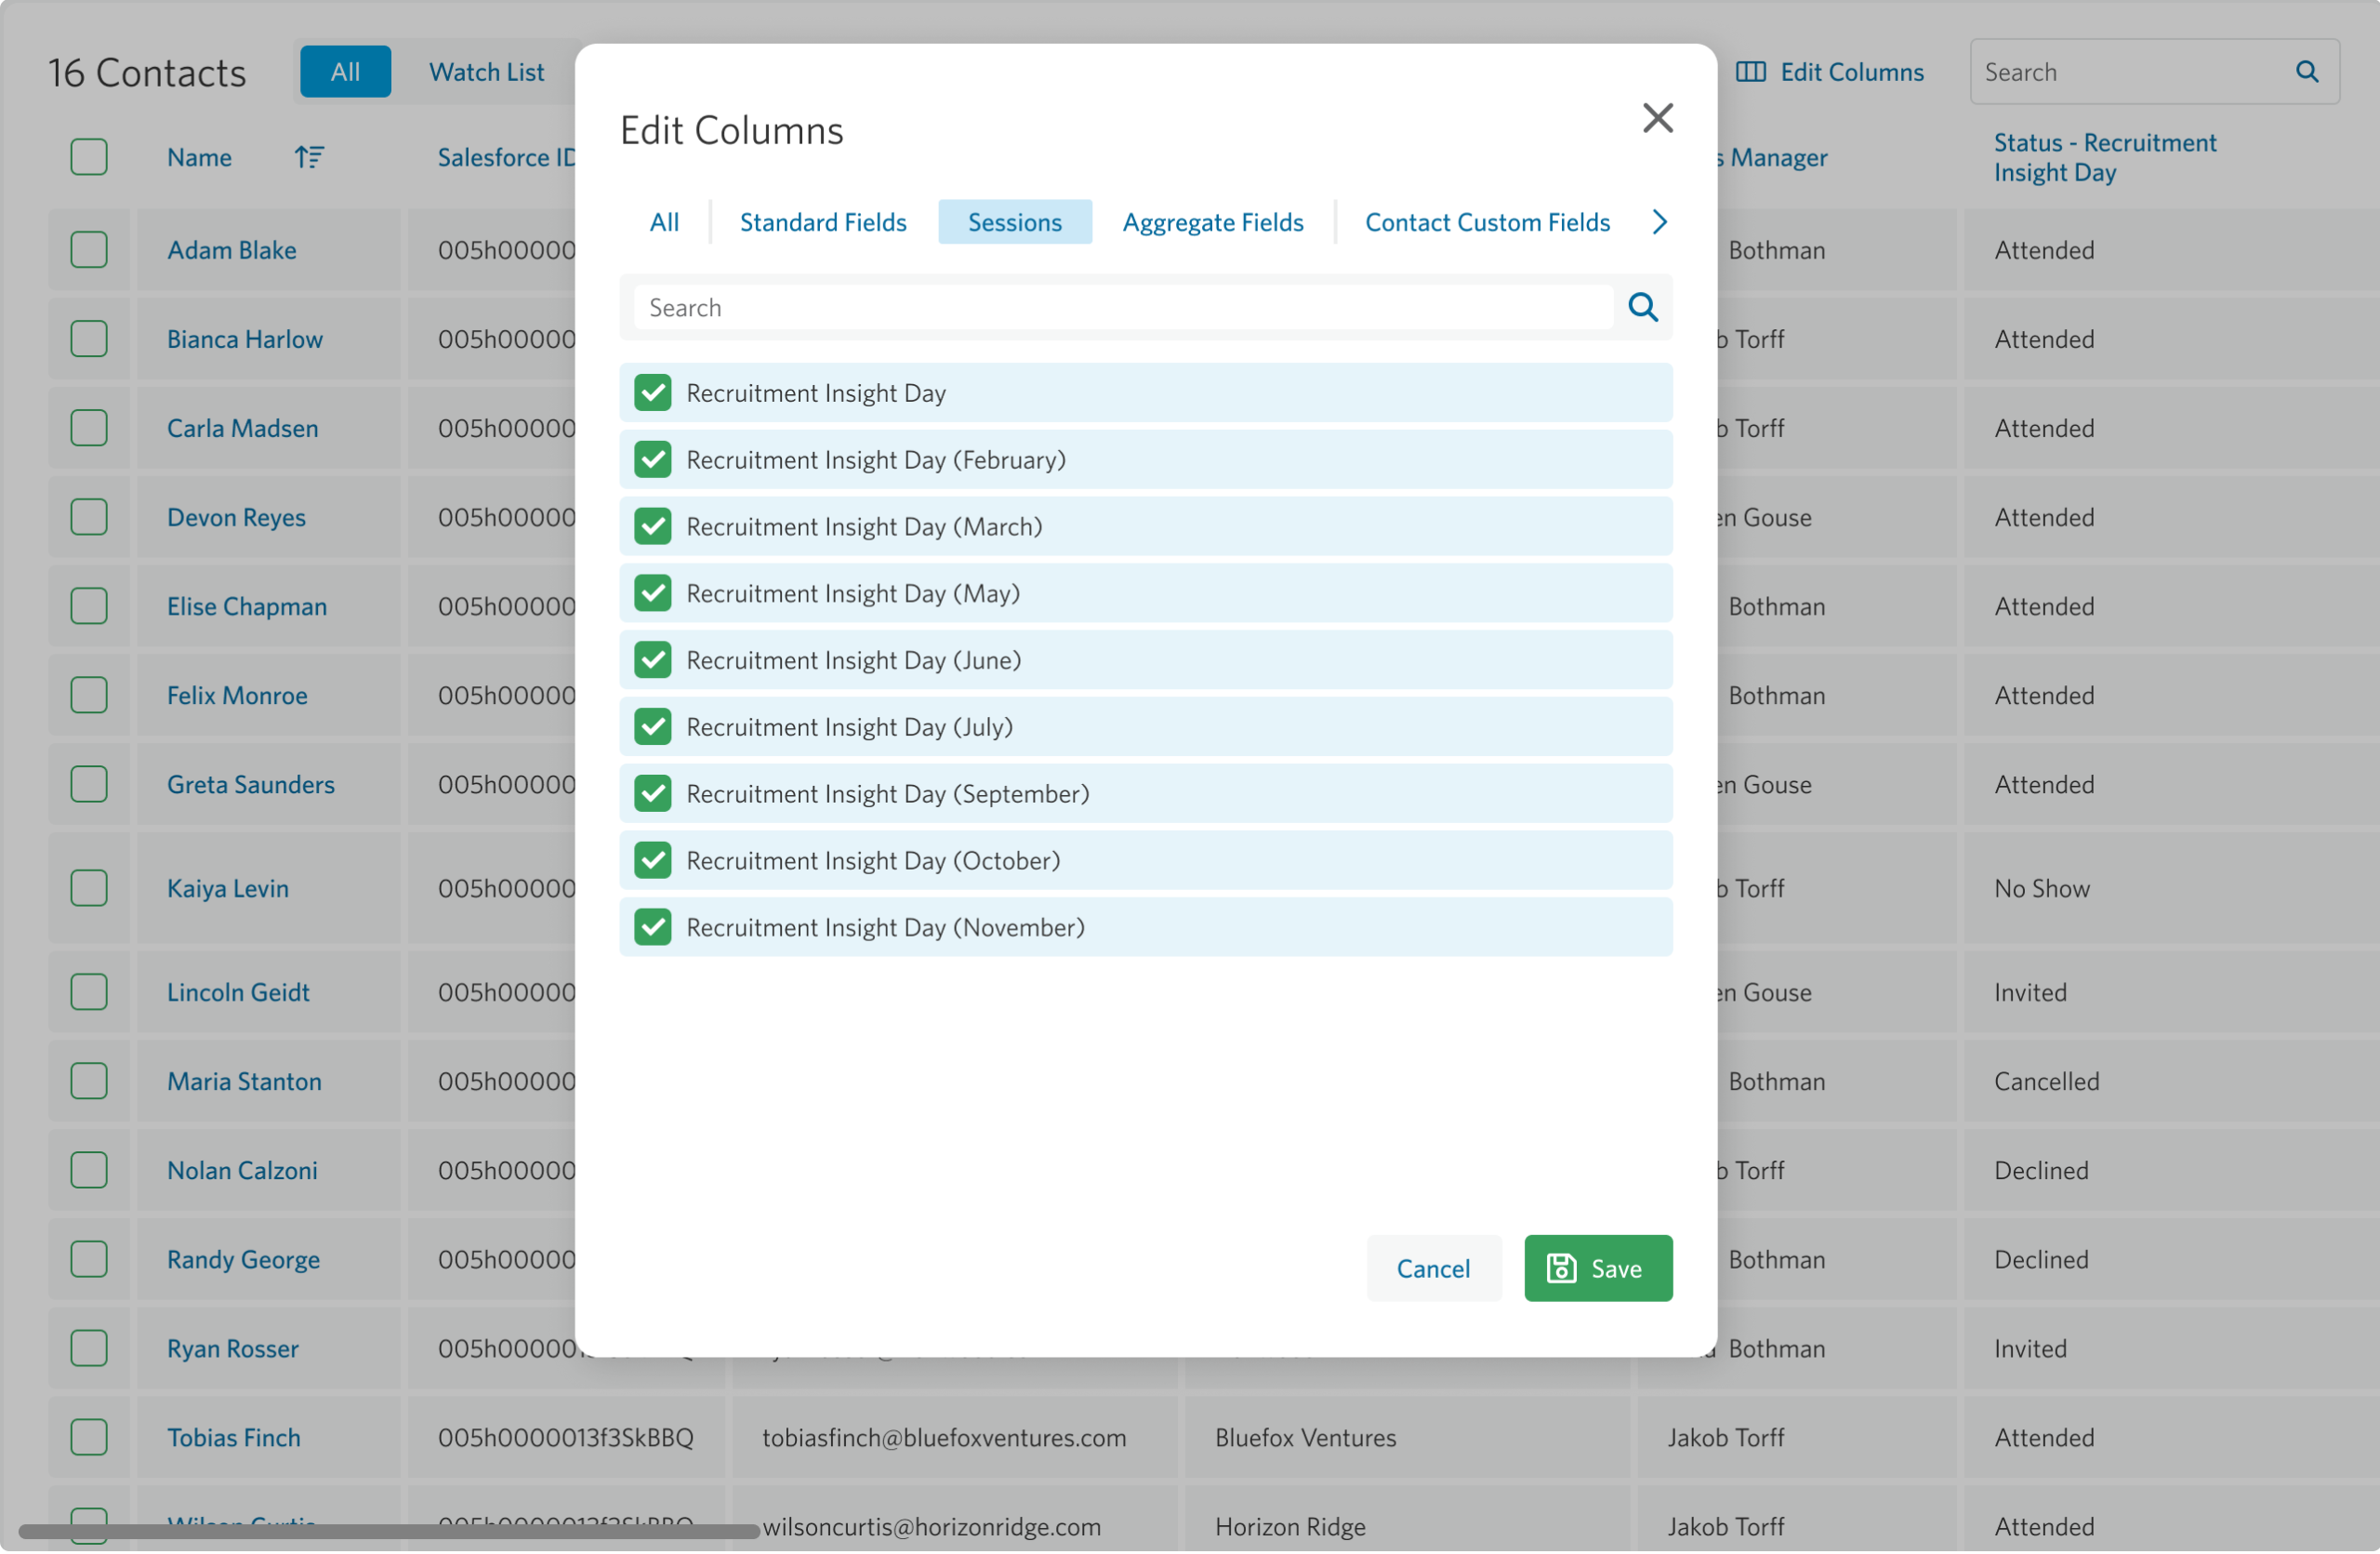Open the Aggregate Fields tab
The image size is (2380, 1554).
[x=1213, y=221]
